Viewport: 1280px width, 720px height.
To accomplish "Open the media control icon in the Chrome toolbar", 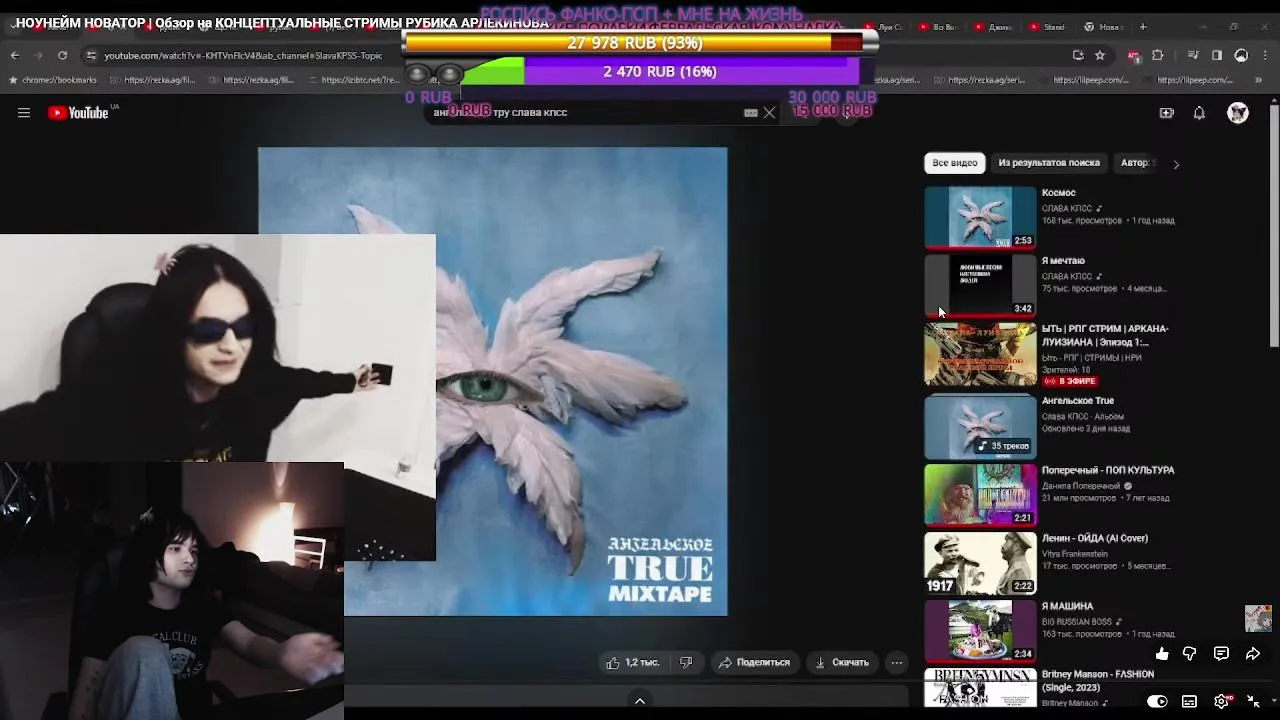I will coord(1193,55).
